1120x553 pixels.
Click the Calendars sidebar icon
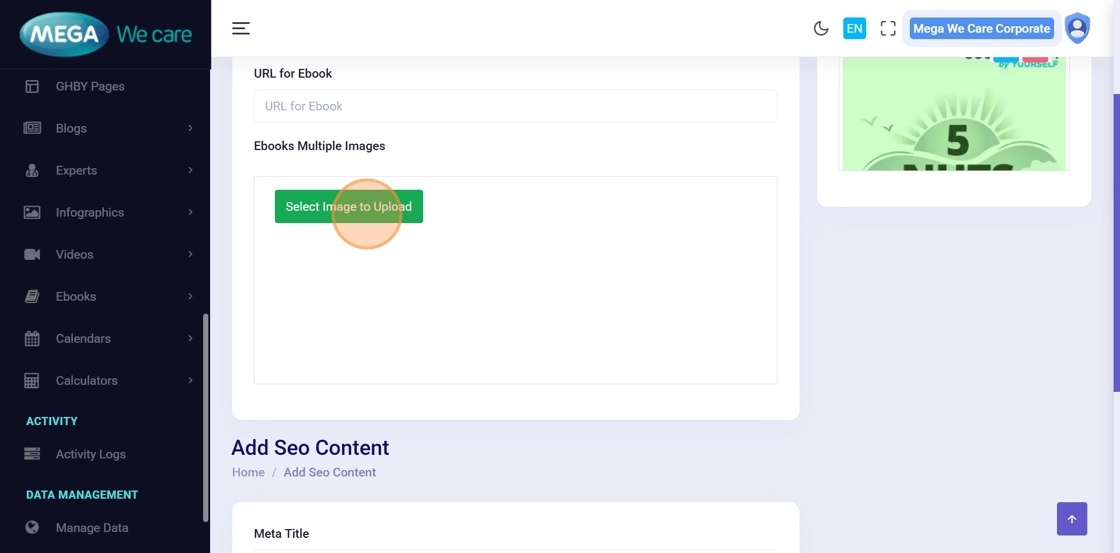[32, 338]
